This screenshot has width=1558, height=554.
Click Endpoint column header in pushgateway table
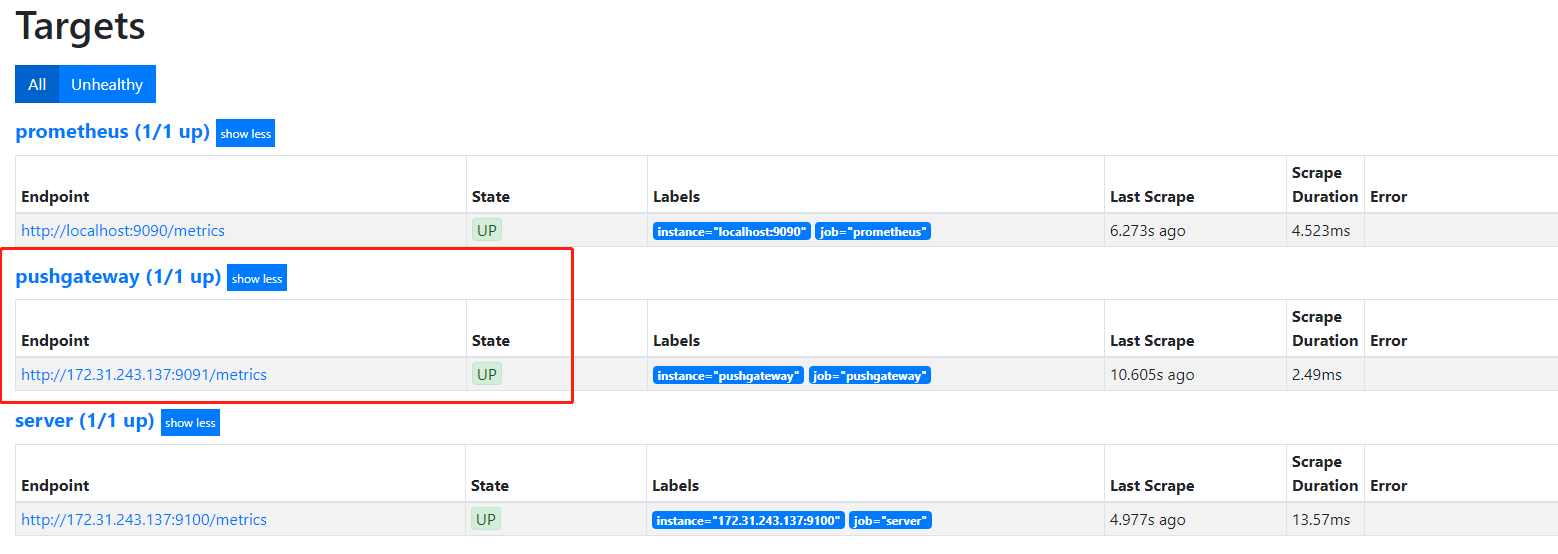(x=55, y=341)
